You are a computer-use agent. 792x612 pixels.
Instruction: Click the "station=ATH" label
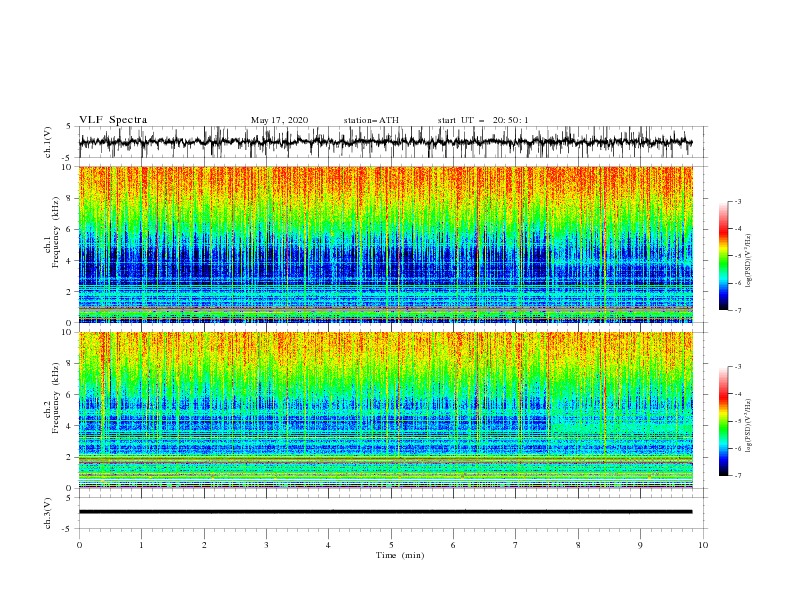(x=371, y=120)
